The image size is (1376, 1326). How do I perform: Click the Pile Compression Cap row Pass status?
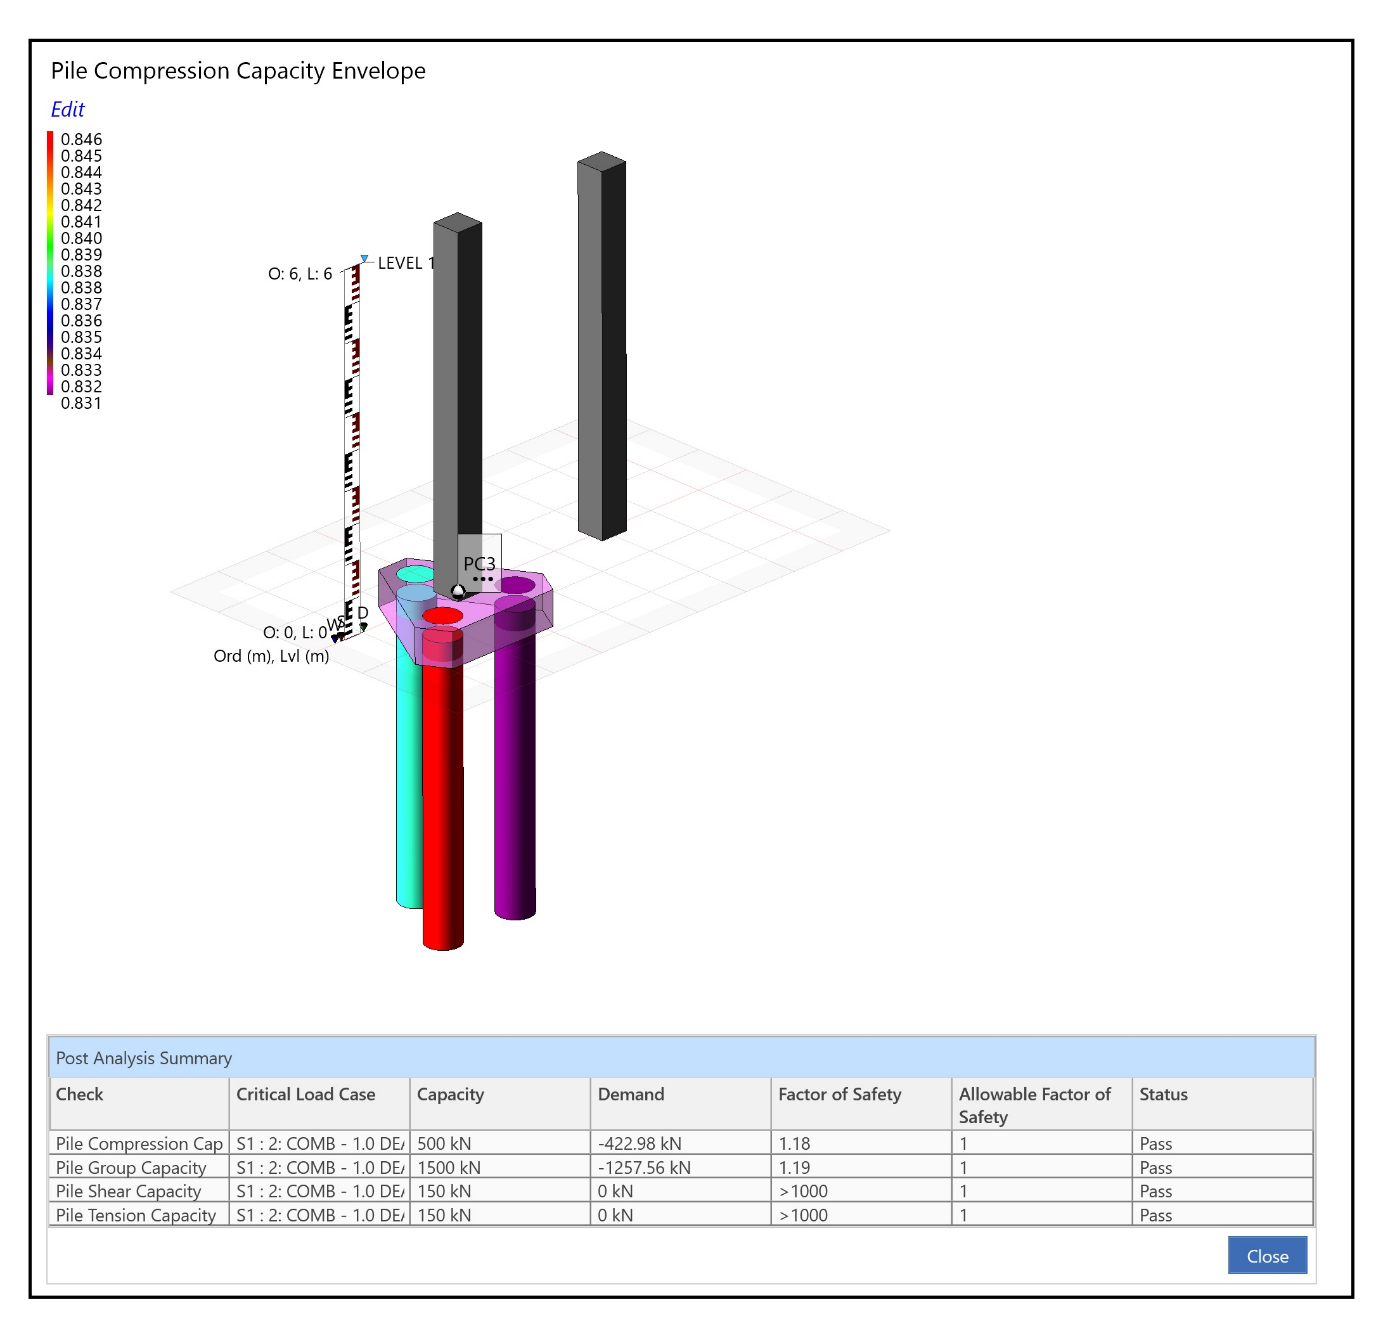(x=1222, y=1143)
